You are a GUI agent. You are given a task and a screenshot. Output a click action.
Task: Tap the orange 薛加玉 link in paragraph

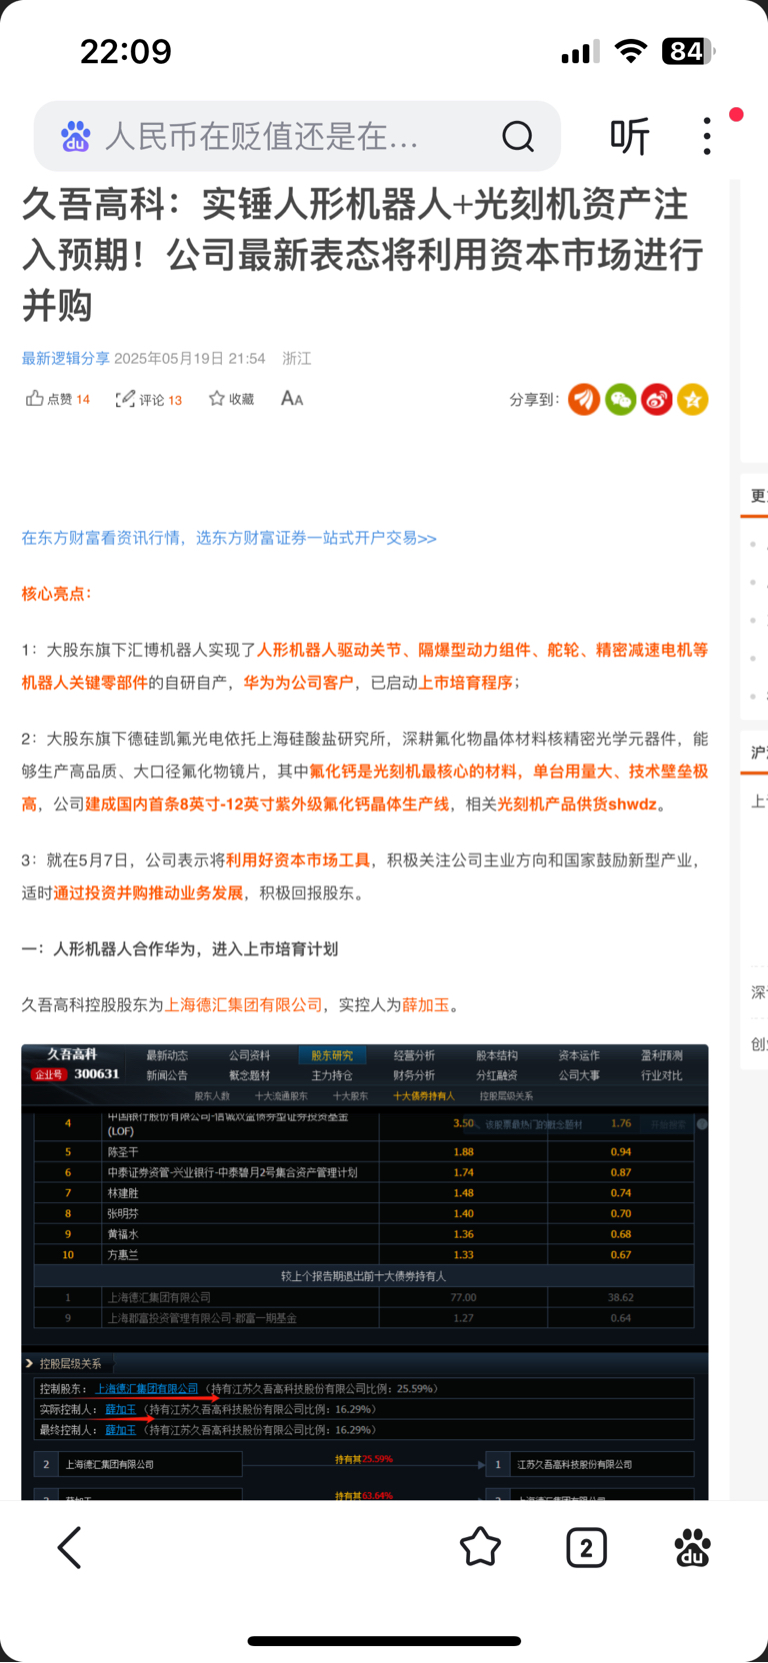(x=426, y=1005)
